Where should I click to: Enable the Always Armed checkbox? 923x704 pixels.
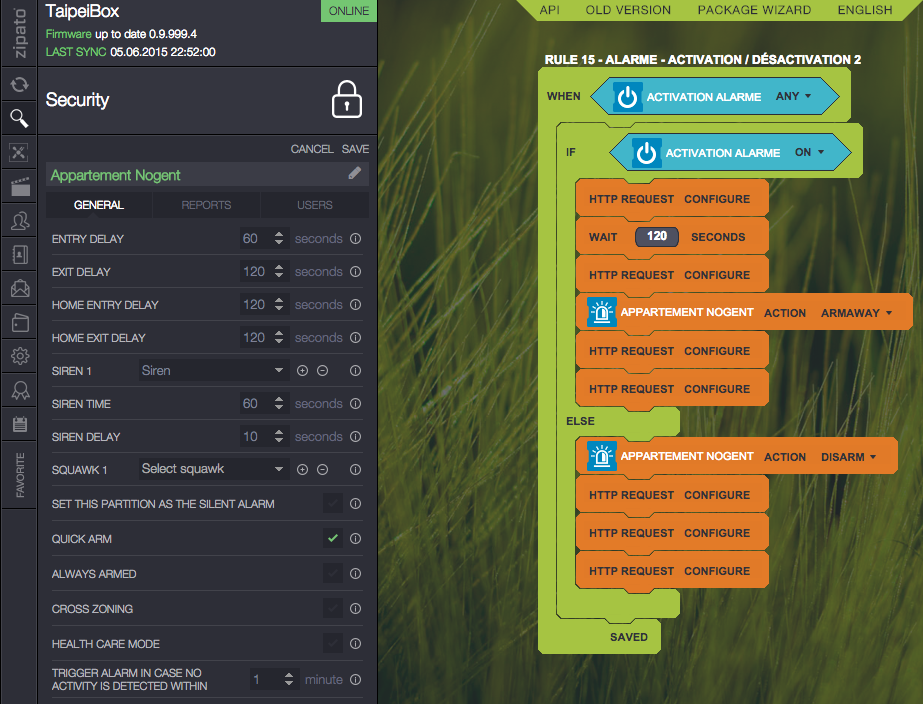(x=333, y=574)
